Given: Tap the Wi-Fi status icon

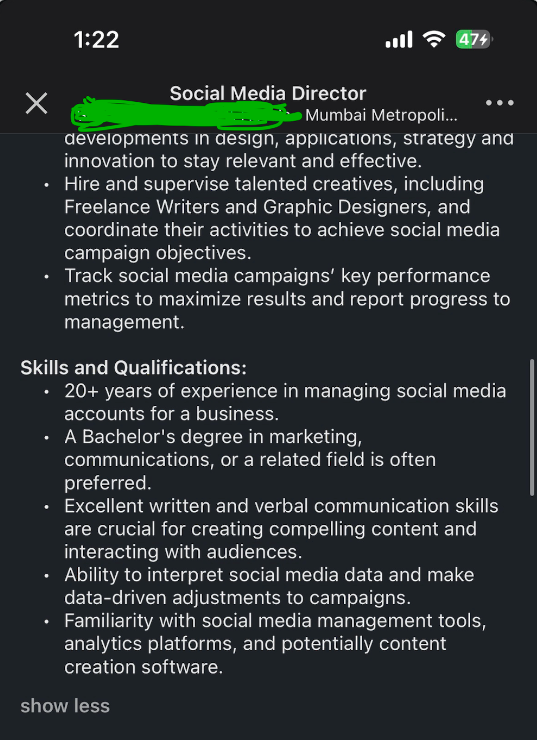Looking at the screenshot, I should click(x=434, y=39).
